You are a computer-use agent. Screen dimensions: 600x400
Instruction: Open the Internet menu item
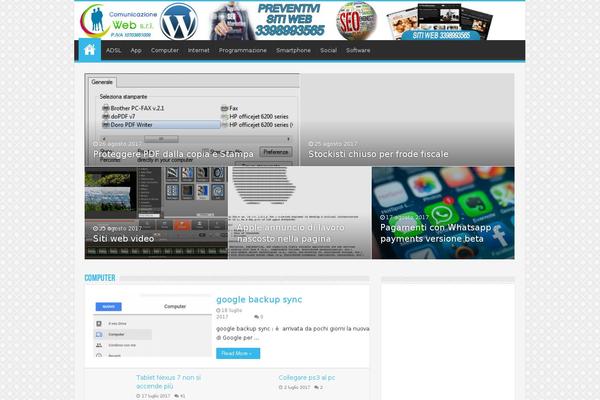[199, 50]
